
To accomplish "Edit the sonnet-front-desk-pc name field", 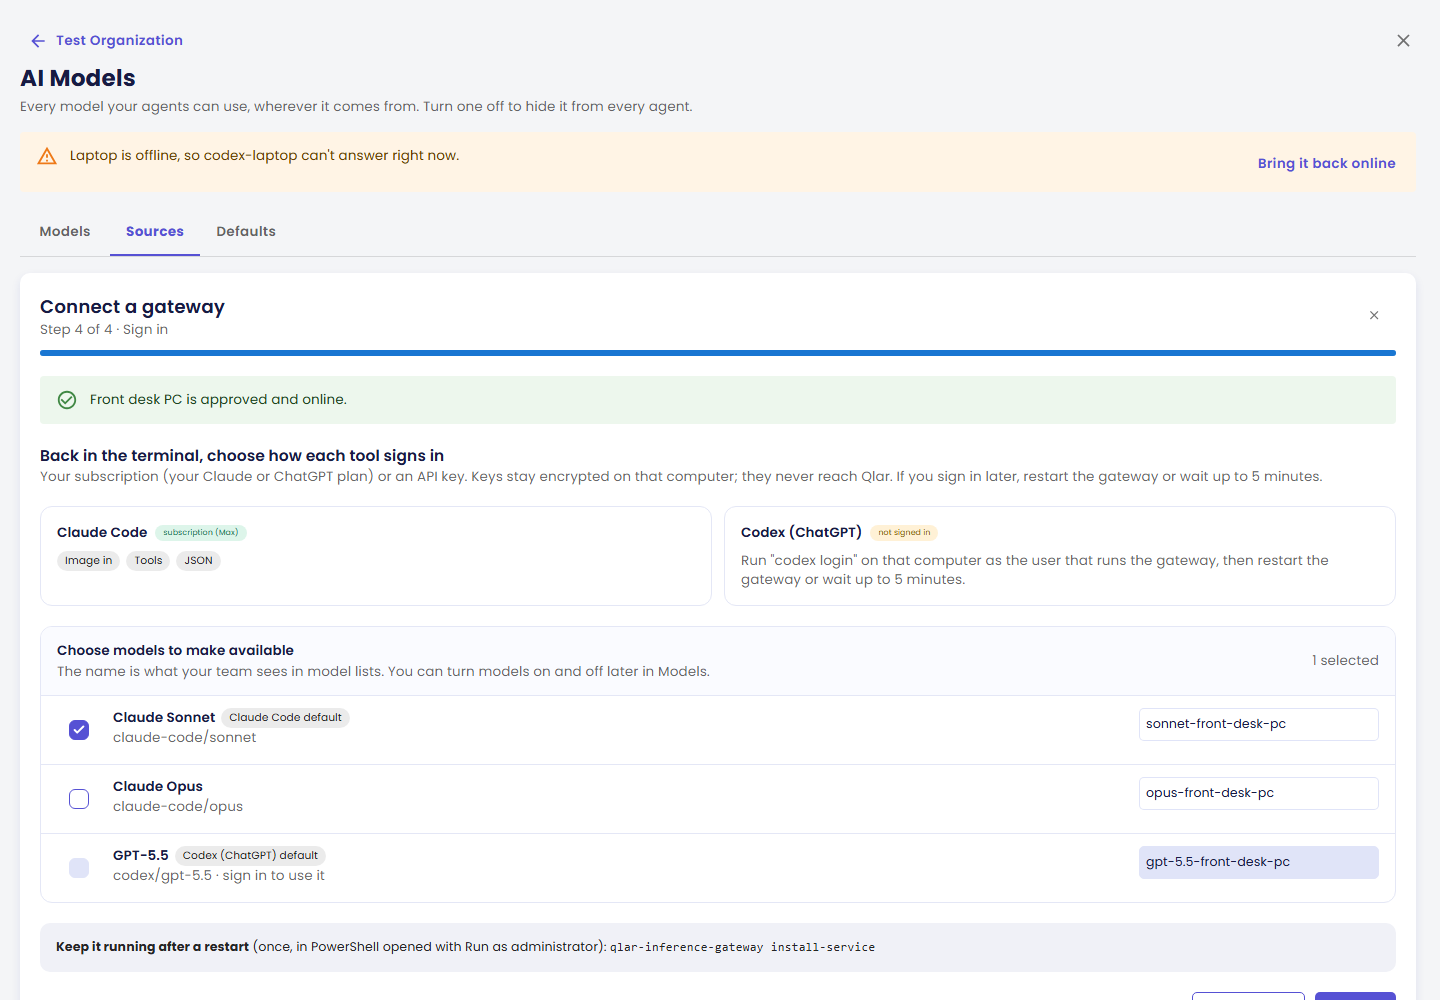I will click(x=1258, y=724).
